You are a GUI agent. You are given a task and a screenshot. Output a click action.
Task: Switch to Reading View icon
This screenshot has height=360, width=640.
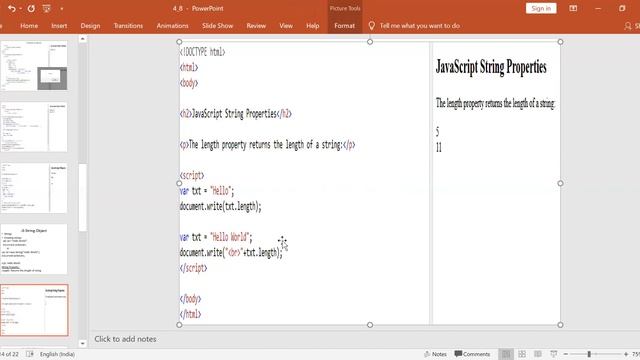[x=538, y=354]
